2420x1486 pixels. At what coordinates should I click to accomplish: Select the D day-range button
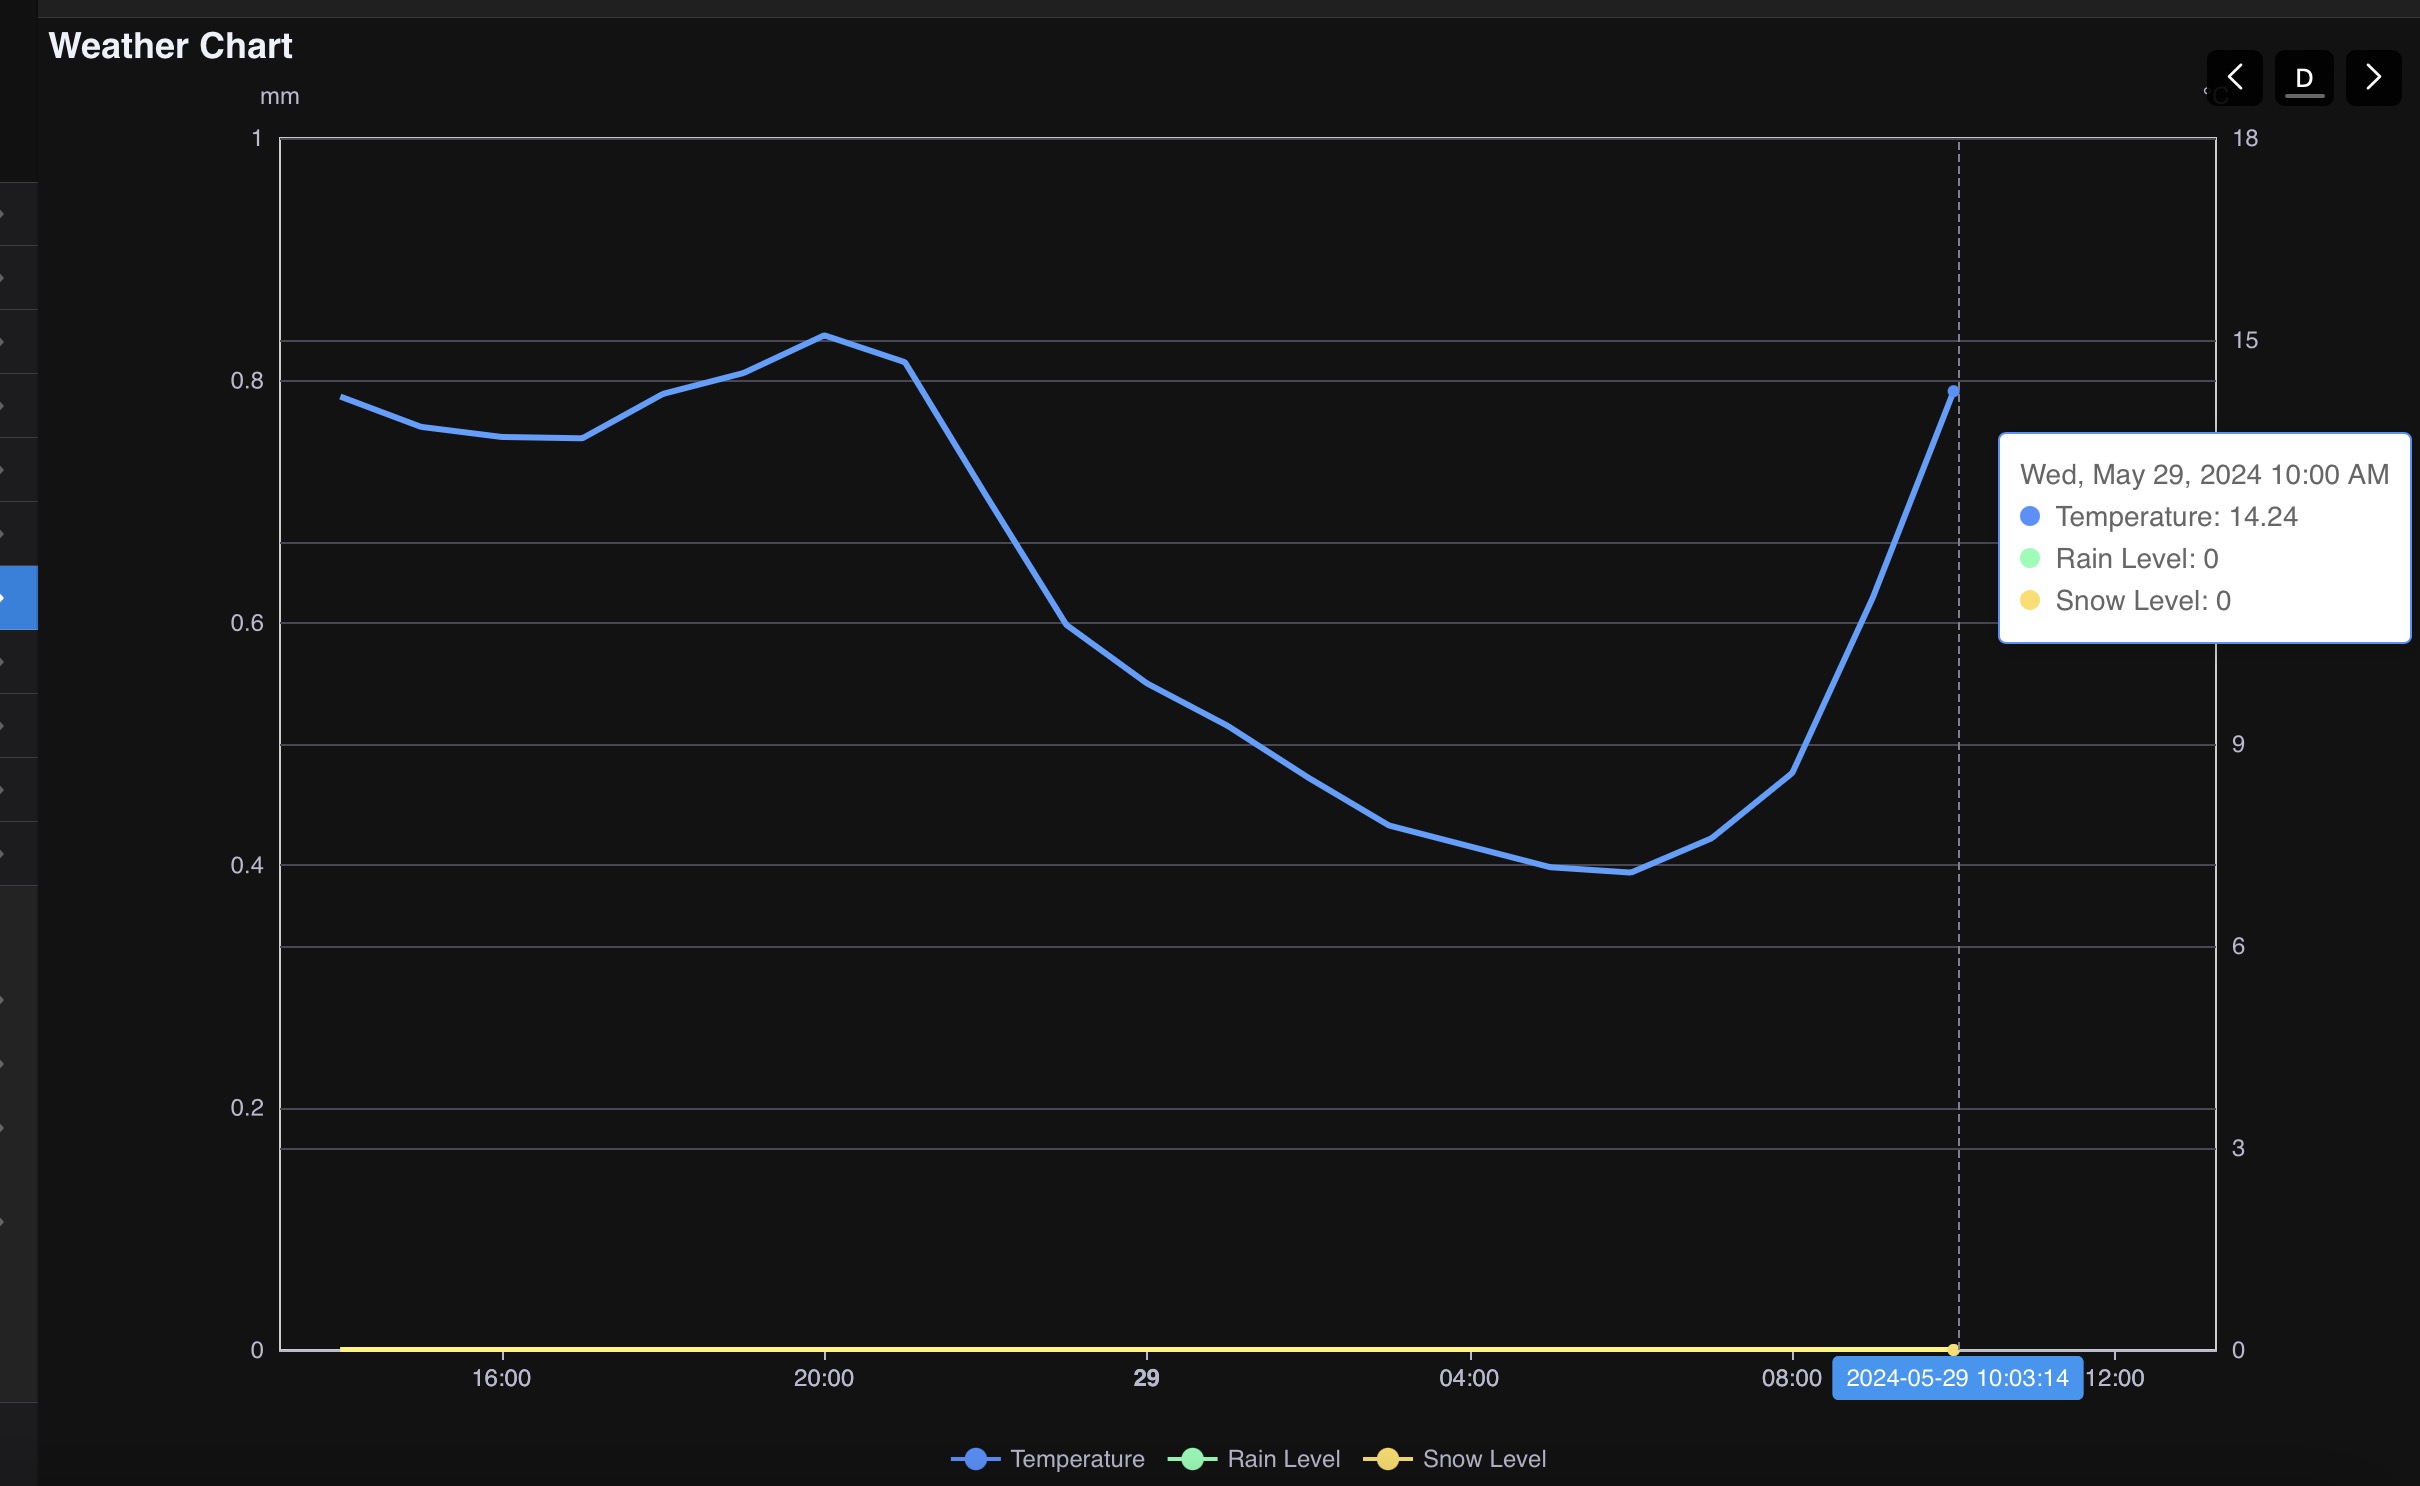tap(2304, 78)
